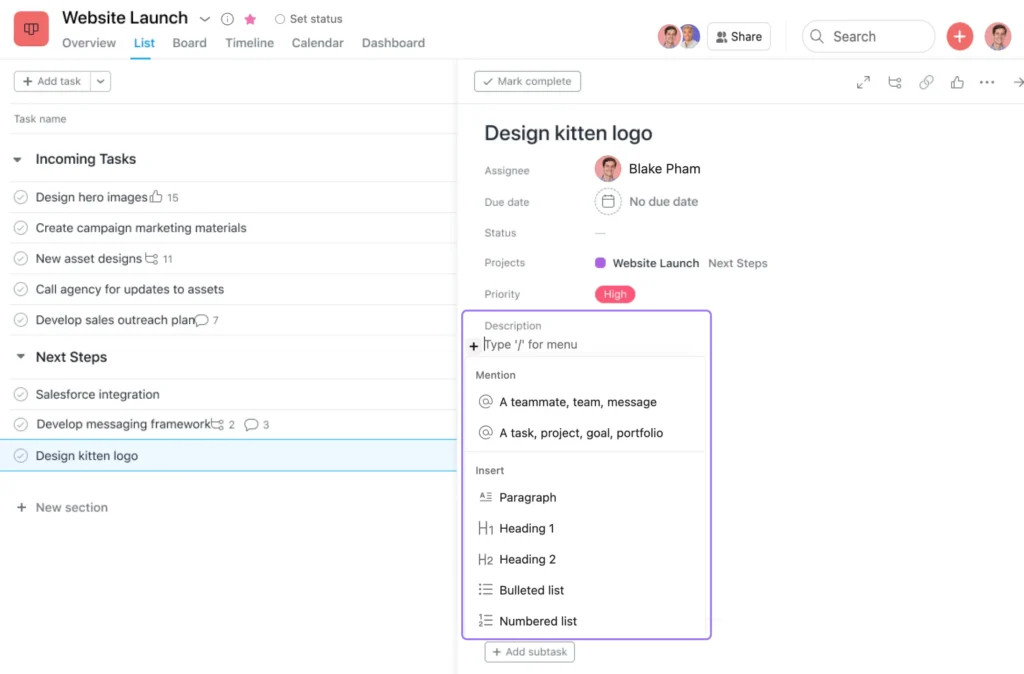This screenshot has height=674, width=1024.
Task: Open the more actions menu for the task
Action: [987, 82]
